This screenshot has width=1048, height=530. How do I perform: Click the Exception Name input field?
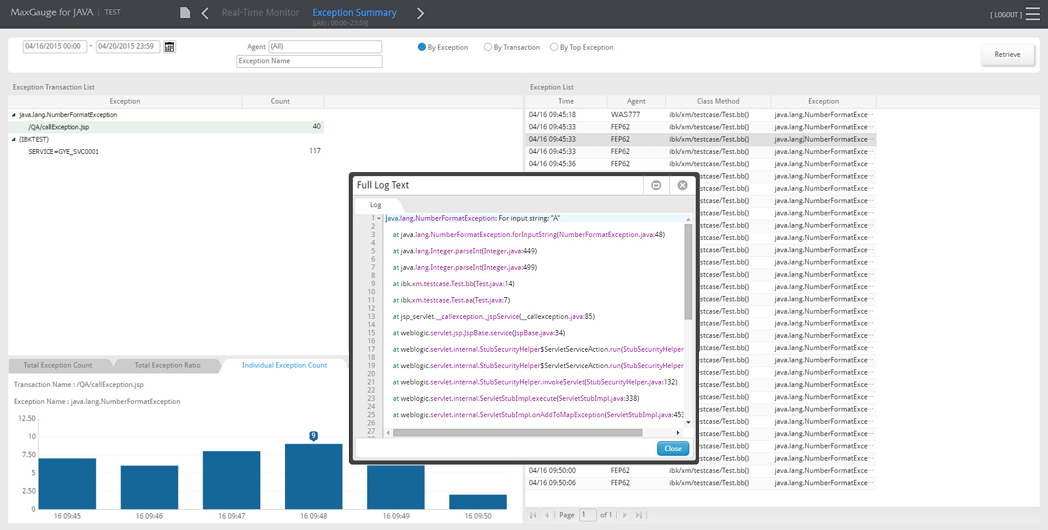coord(309,61)
